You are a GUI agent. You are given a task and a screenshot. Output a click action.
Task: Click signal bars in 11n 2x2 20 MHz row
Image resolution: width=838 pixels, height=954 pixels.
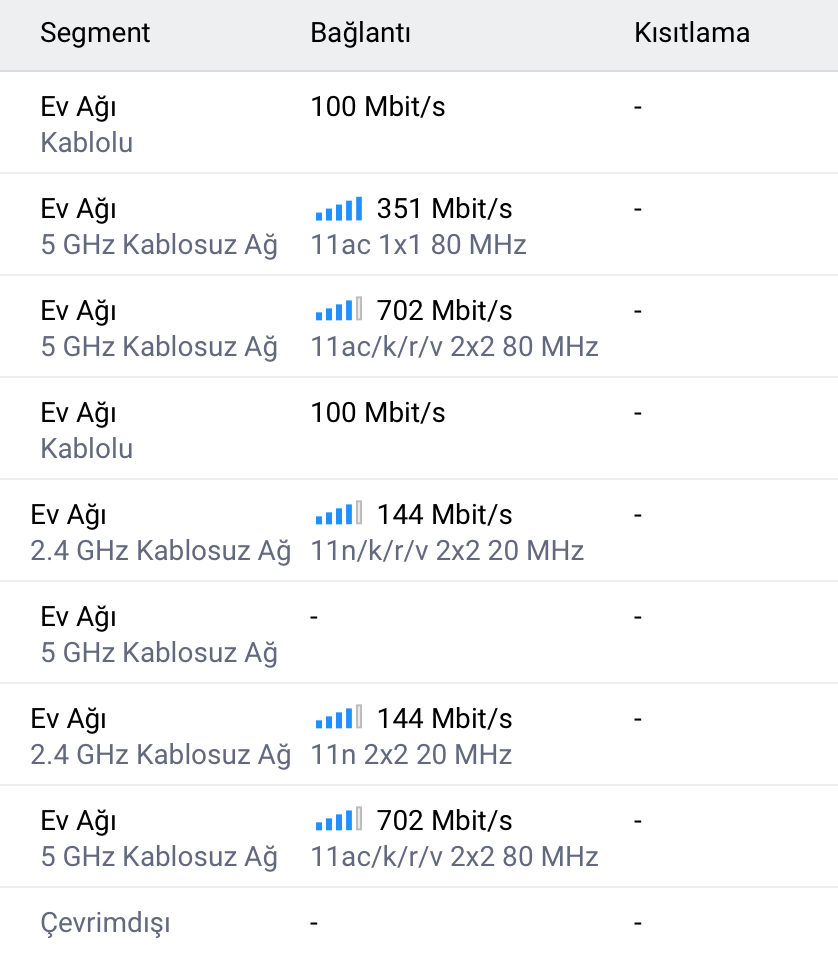339,717
